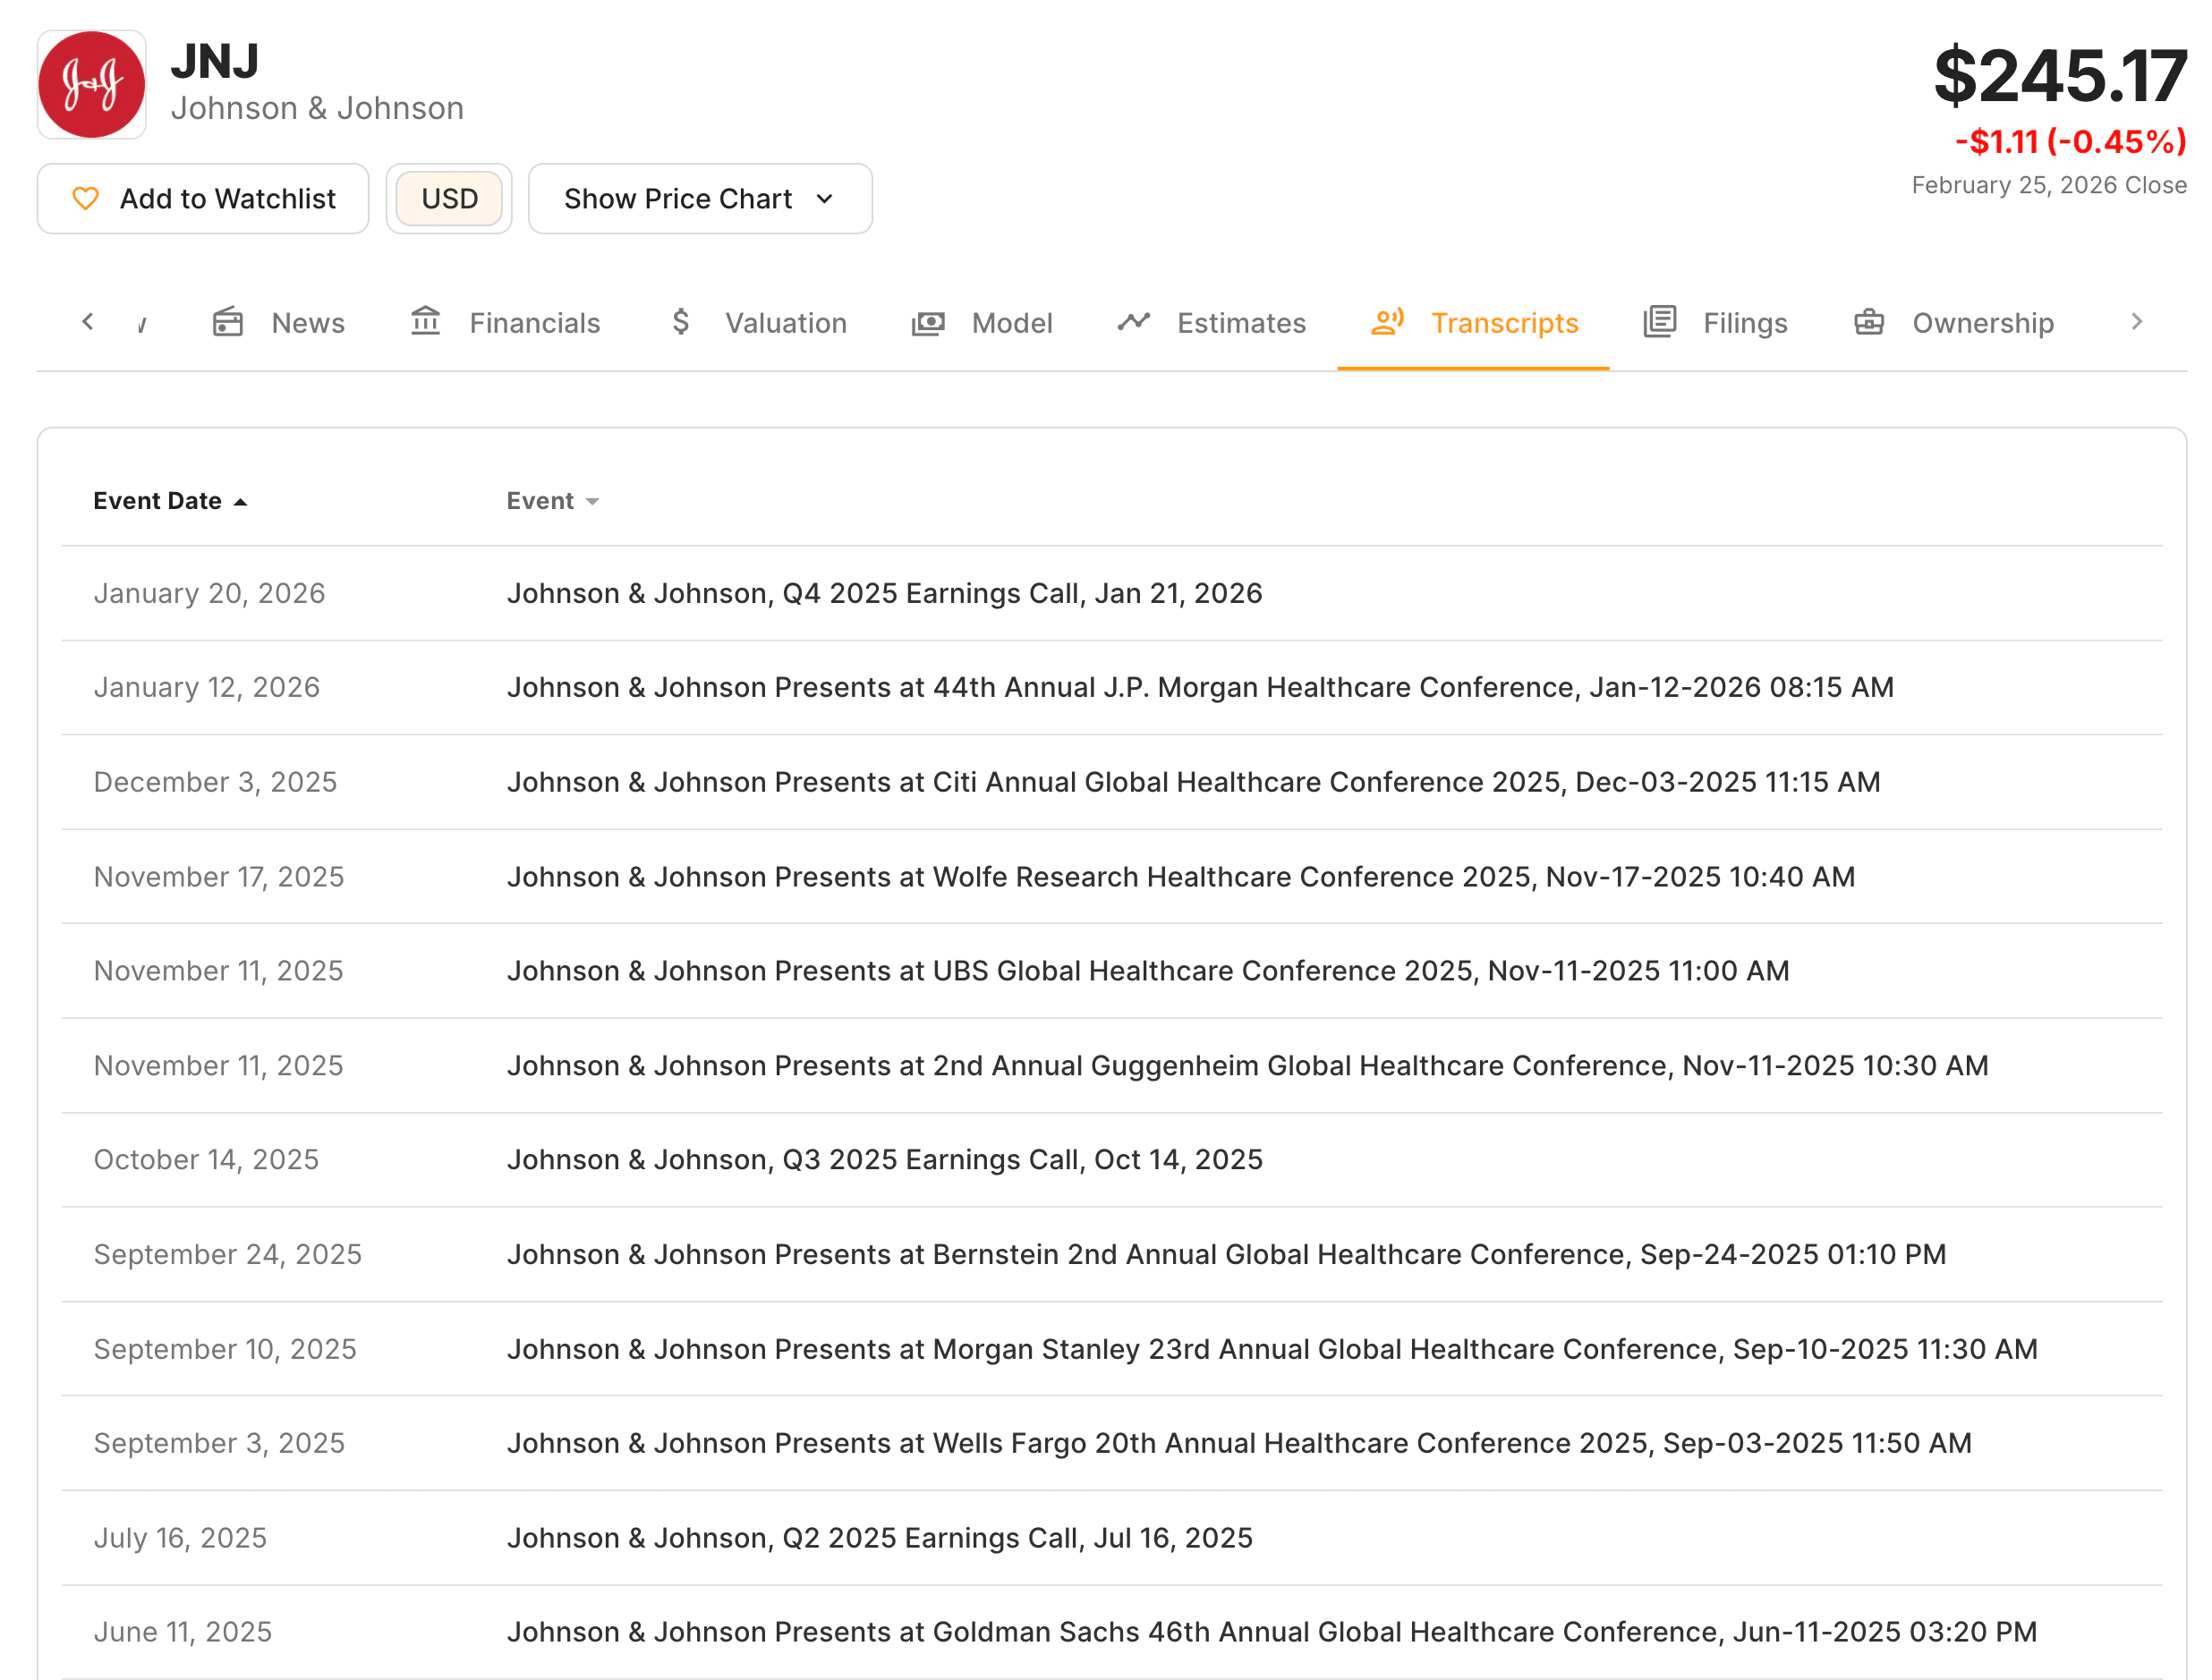Click the Add to Watchlist button
This screenshot has height=1680, width=2212.
203,198
